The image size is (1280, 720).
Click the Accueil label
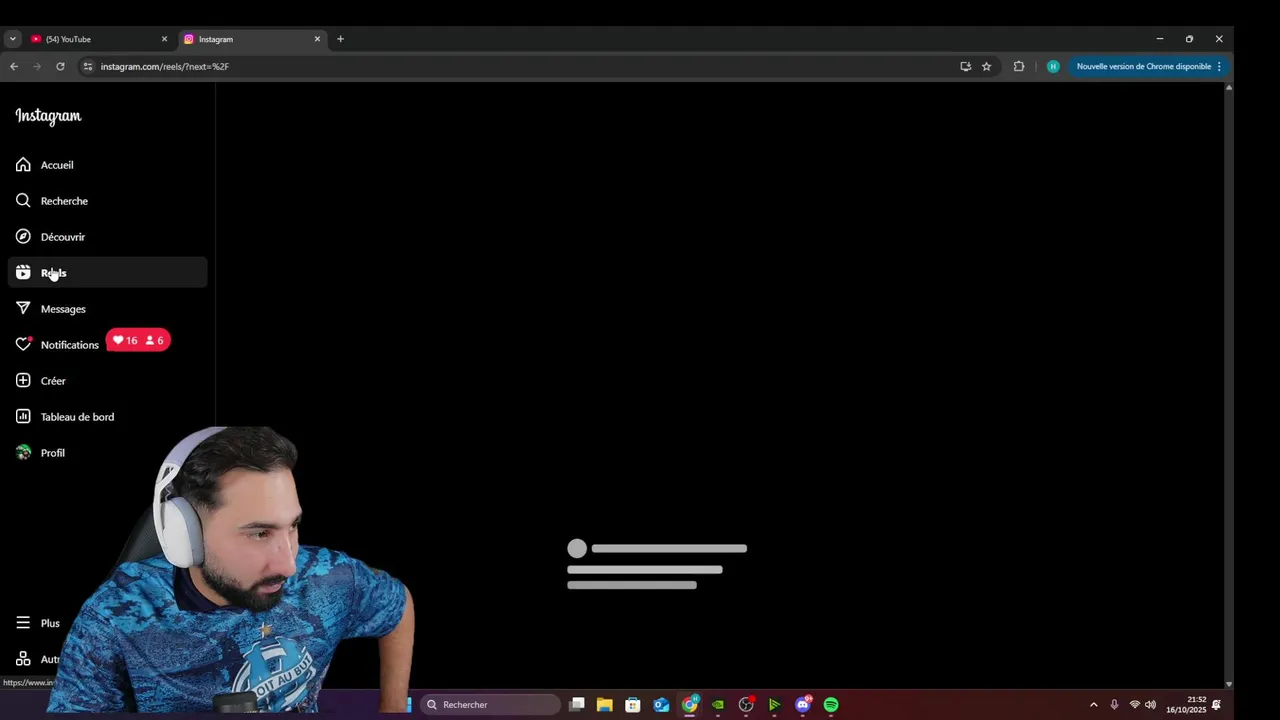57,165
